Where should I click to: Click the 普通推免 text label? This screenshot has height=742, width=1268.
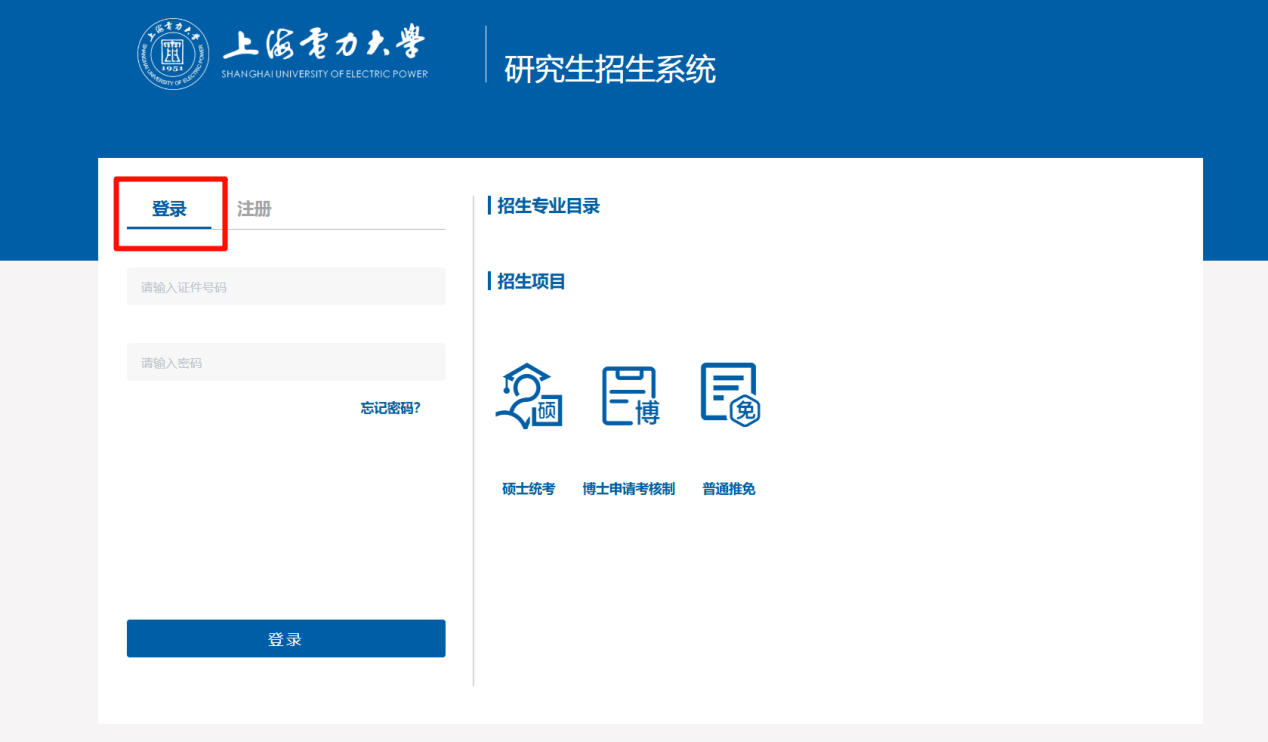pyautogui.click(x=728, y=489)
